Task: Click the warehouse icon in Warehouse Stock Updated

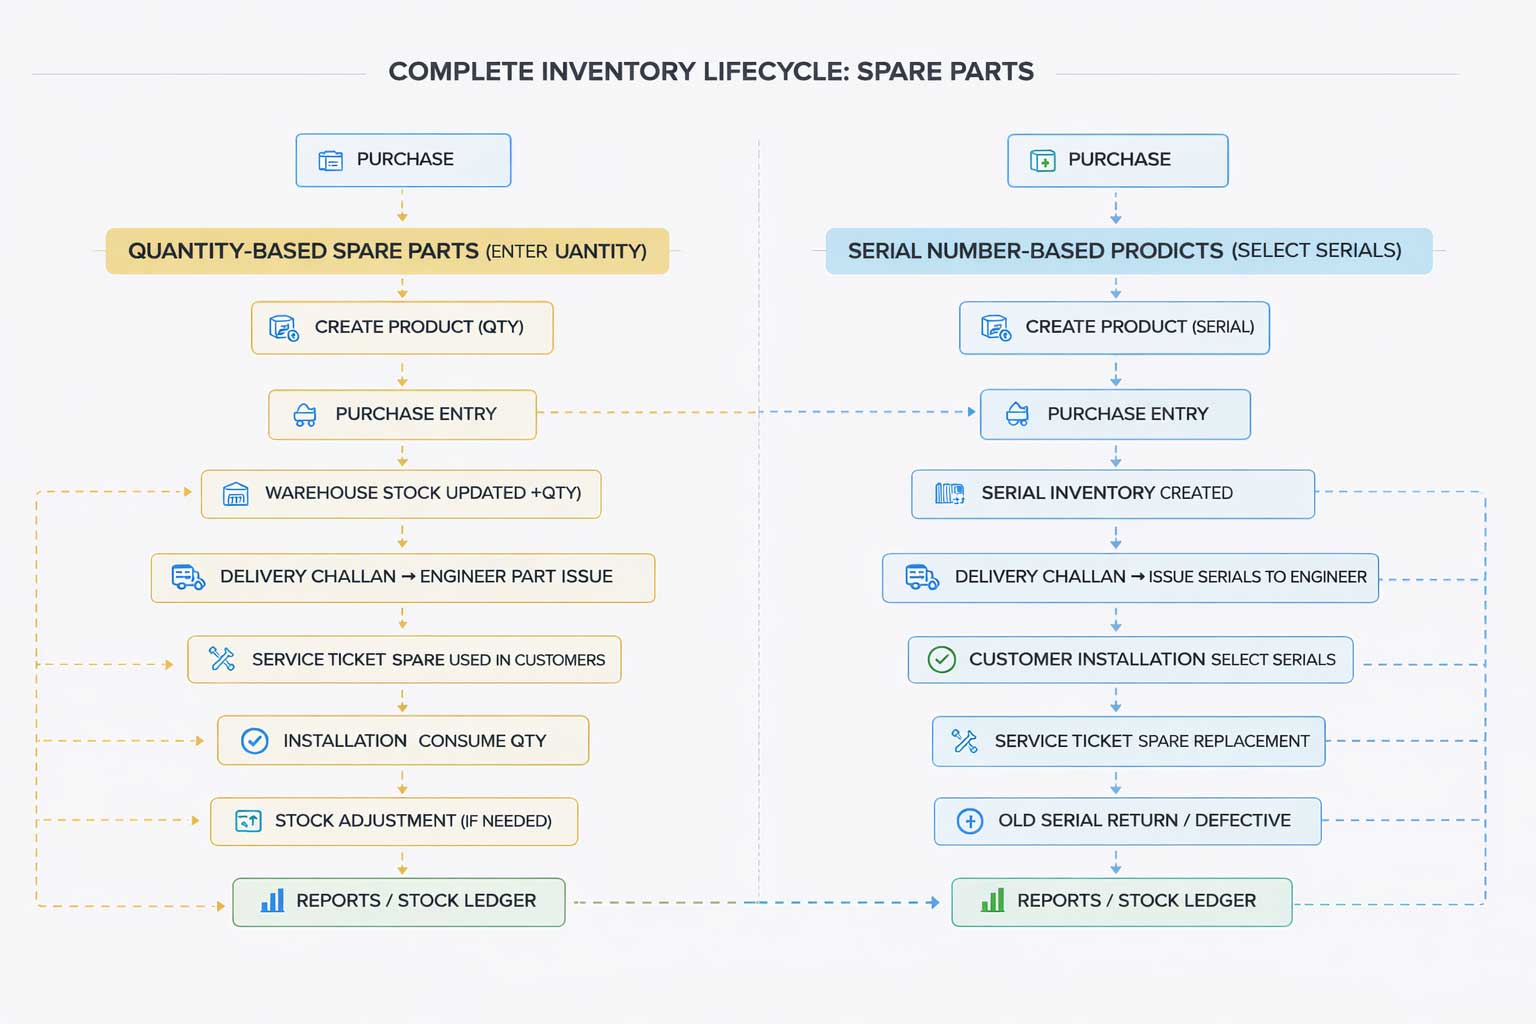Action: pyautogui.click(x=235, y=494)
